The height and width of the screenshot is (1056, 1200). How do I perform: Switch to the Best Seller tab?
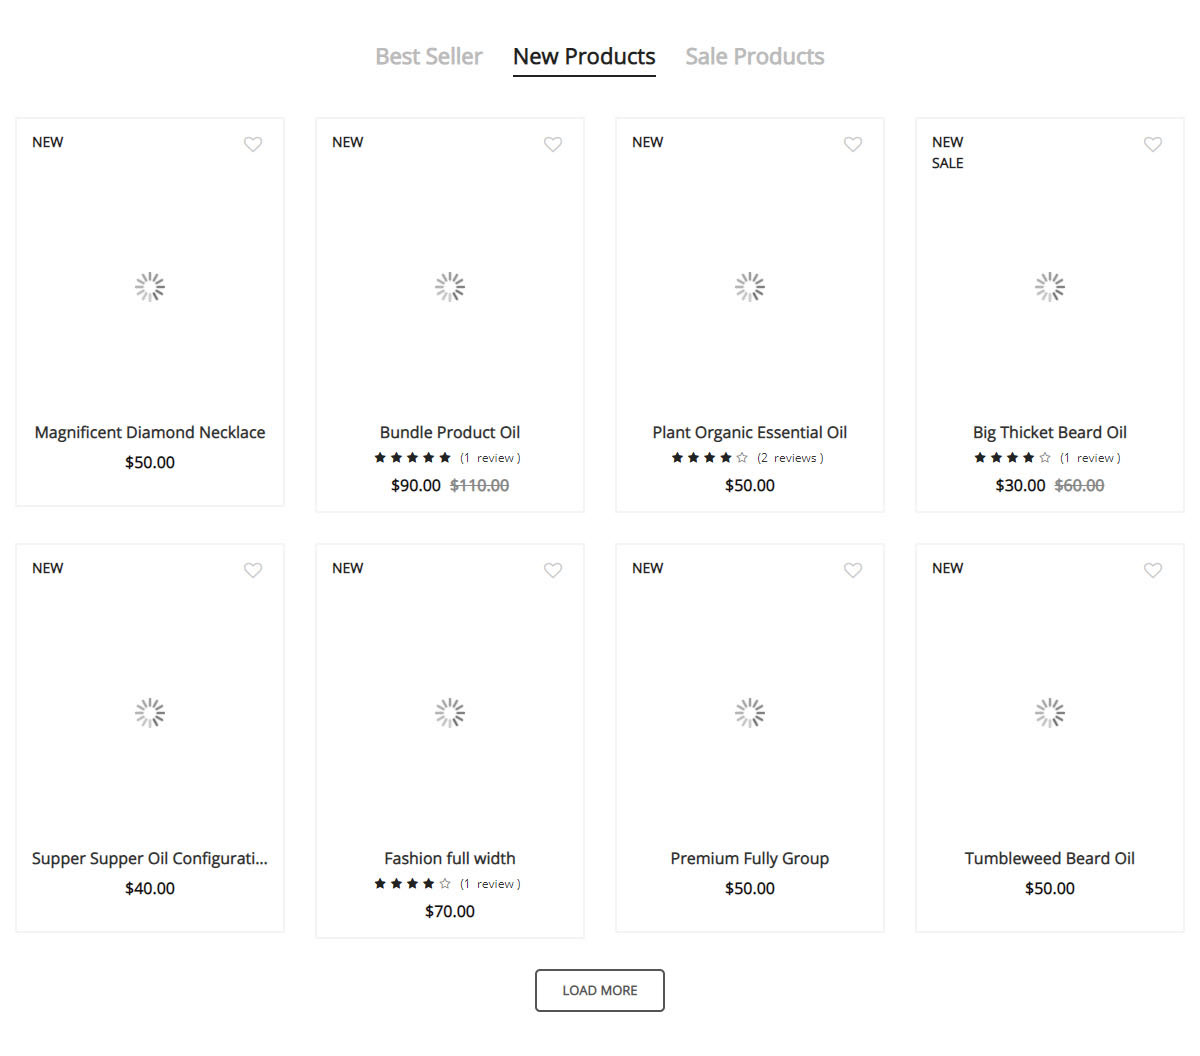point(428,57)
